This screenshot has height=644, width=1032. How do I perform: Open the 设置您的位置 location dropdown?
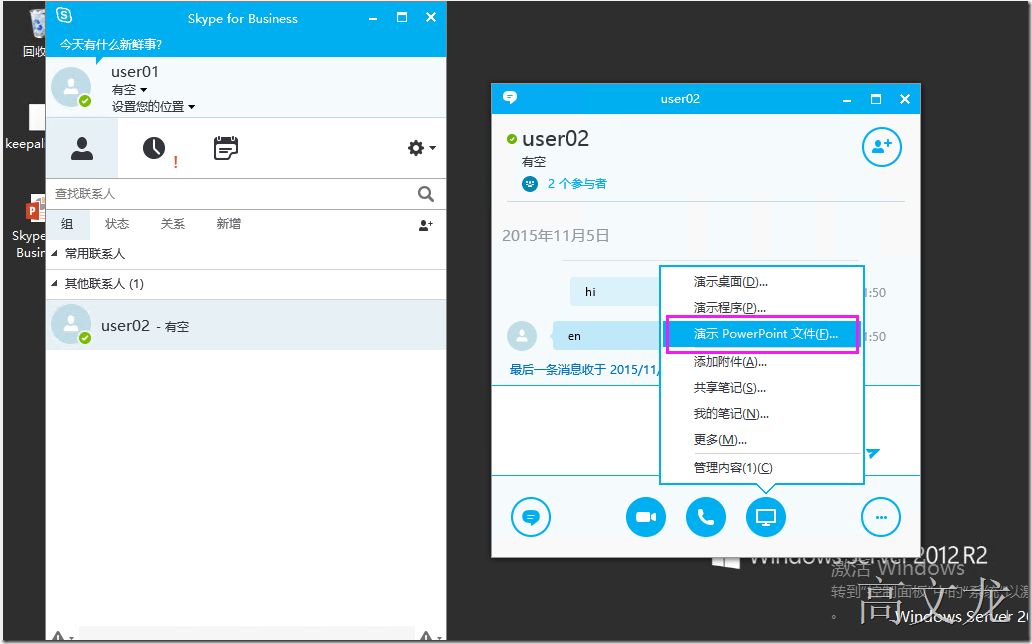tap(153, 107)
